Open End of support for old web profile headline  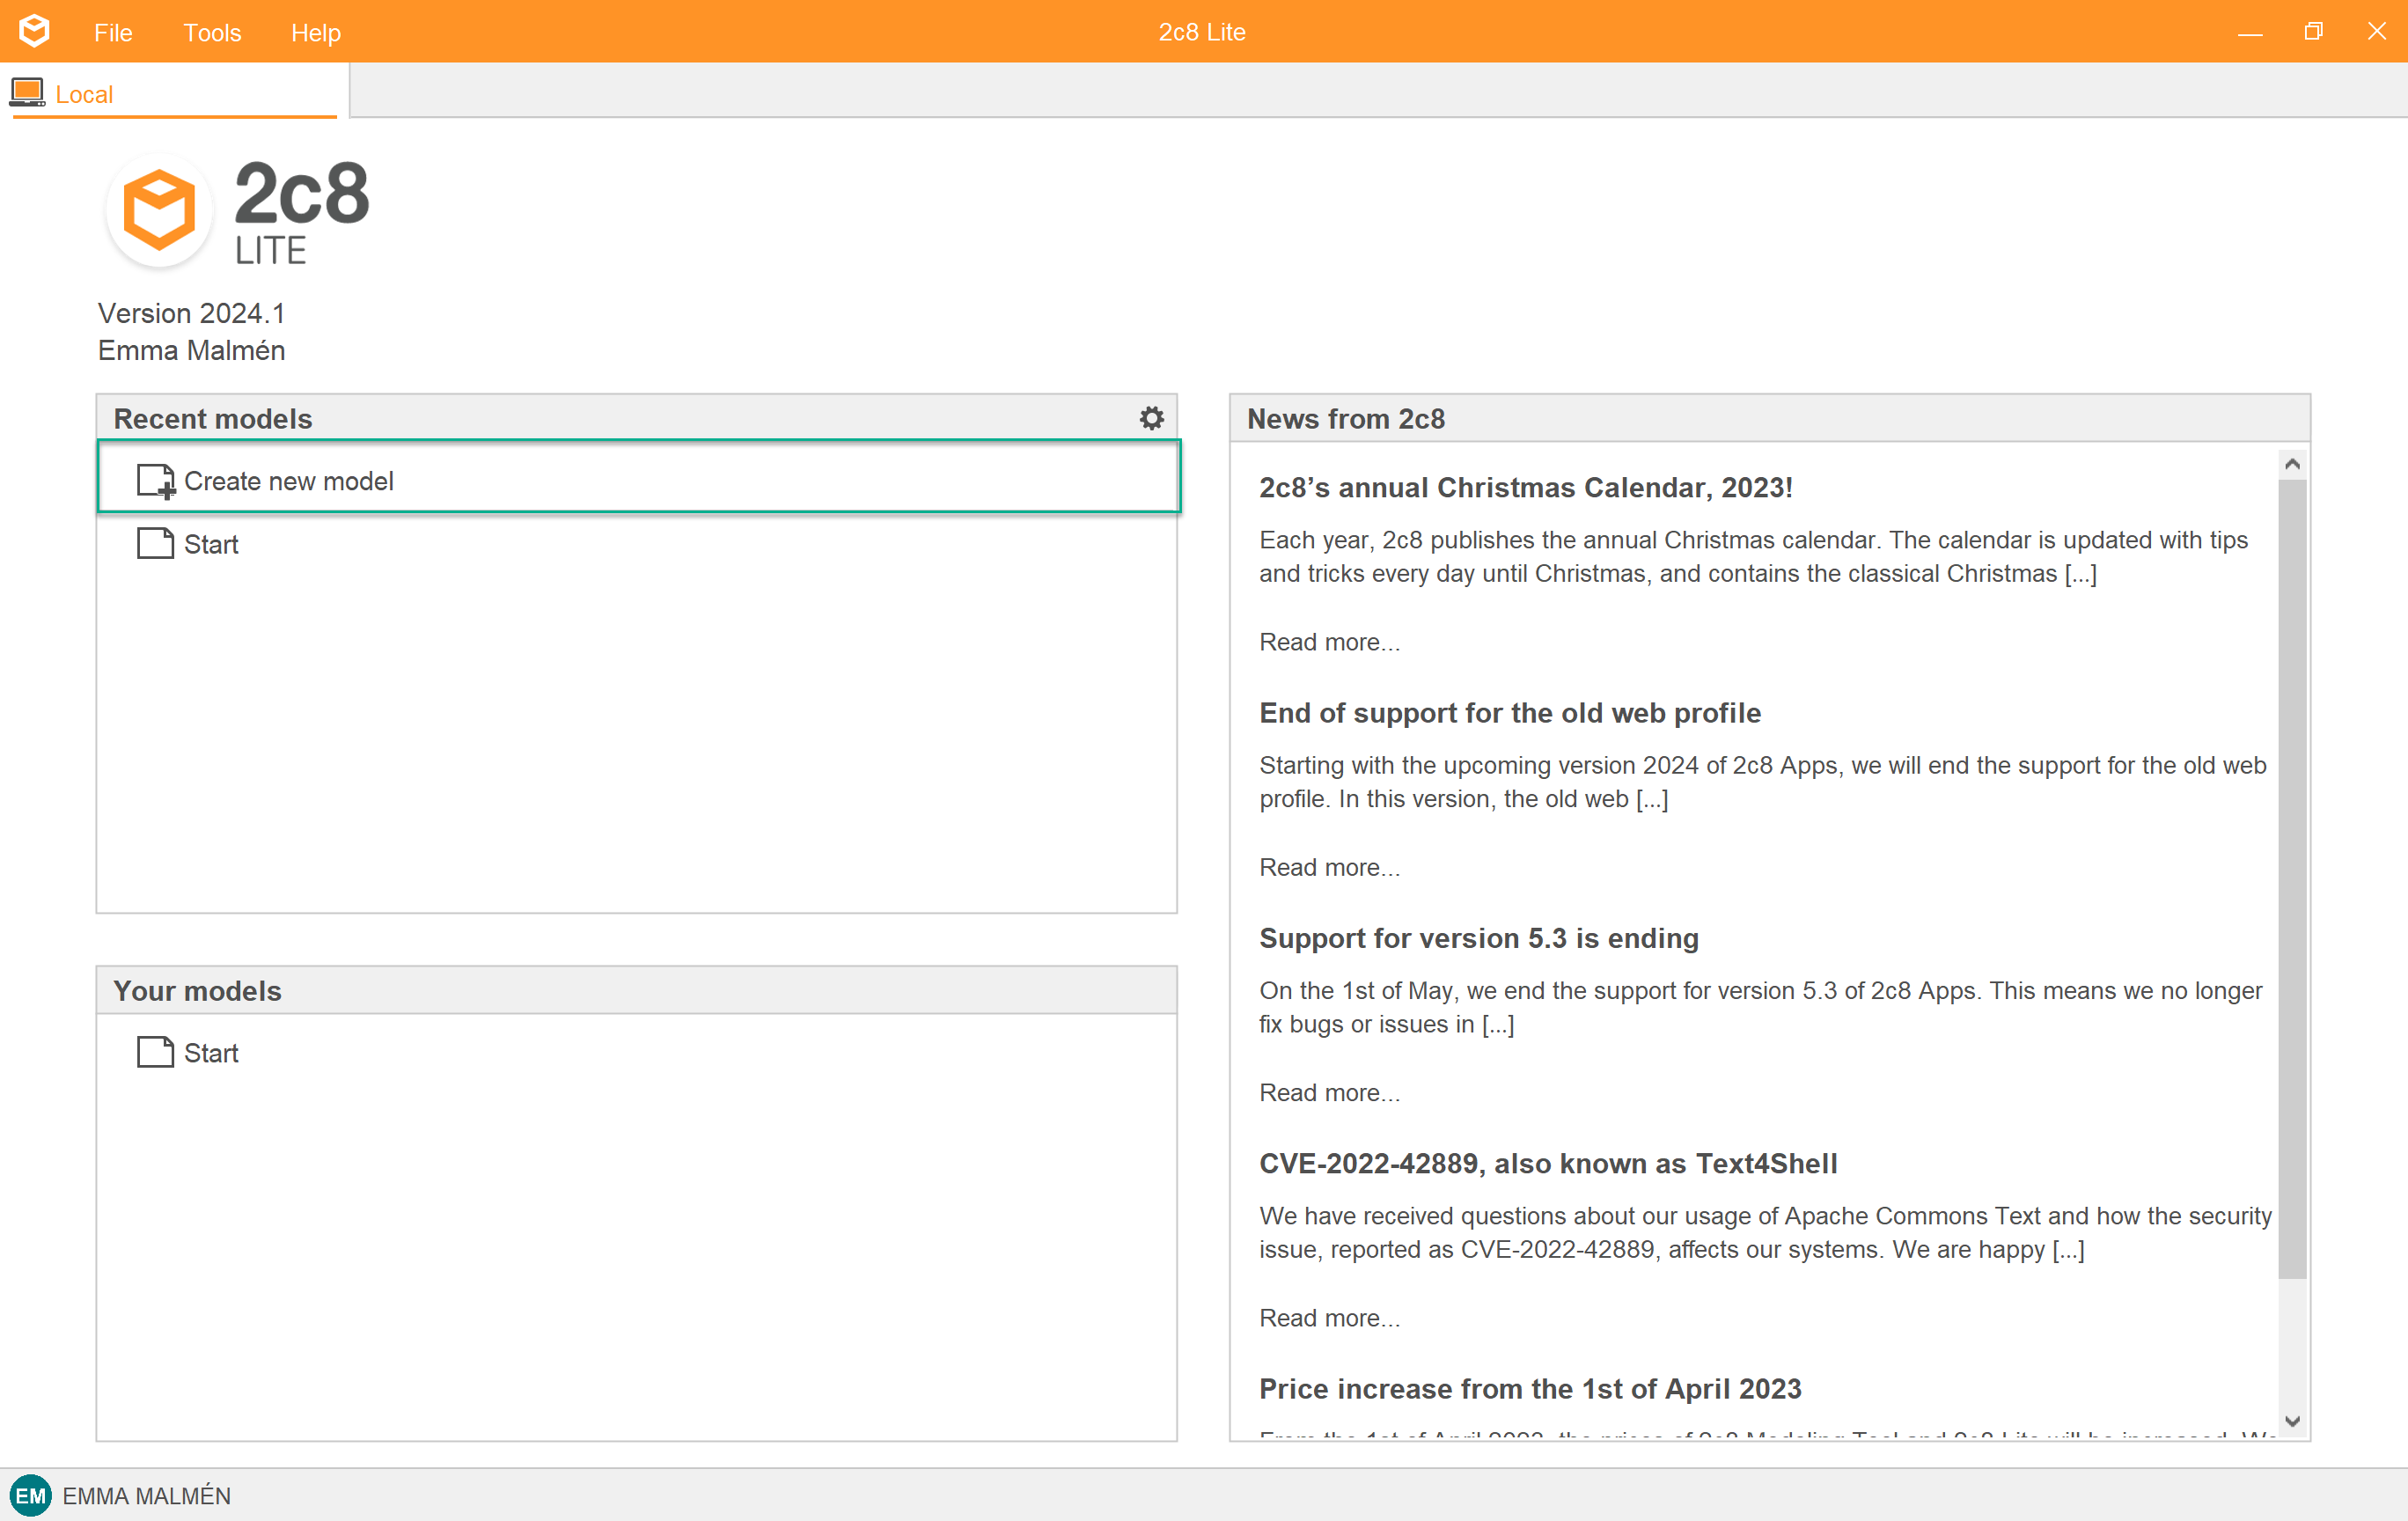click(x=1510, y=713)
